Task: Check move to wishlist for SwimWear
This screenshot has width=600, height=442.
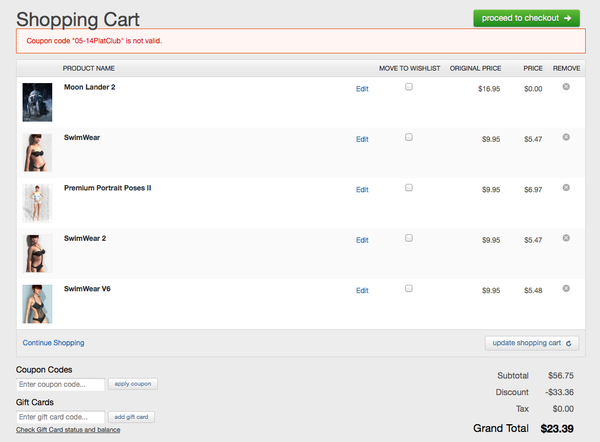Action: click(409, 137)
